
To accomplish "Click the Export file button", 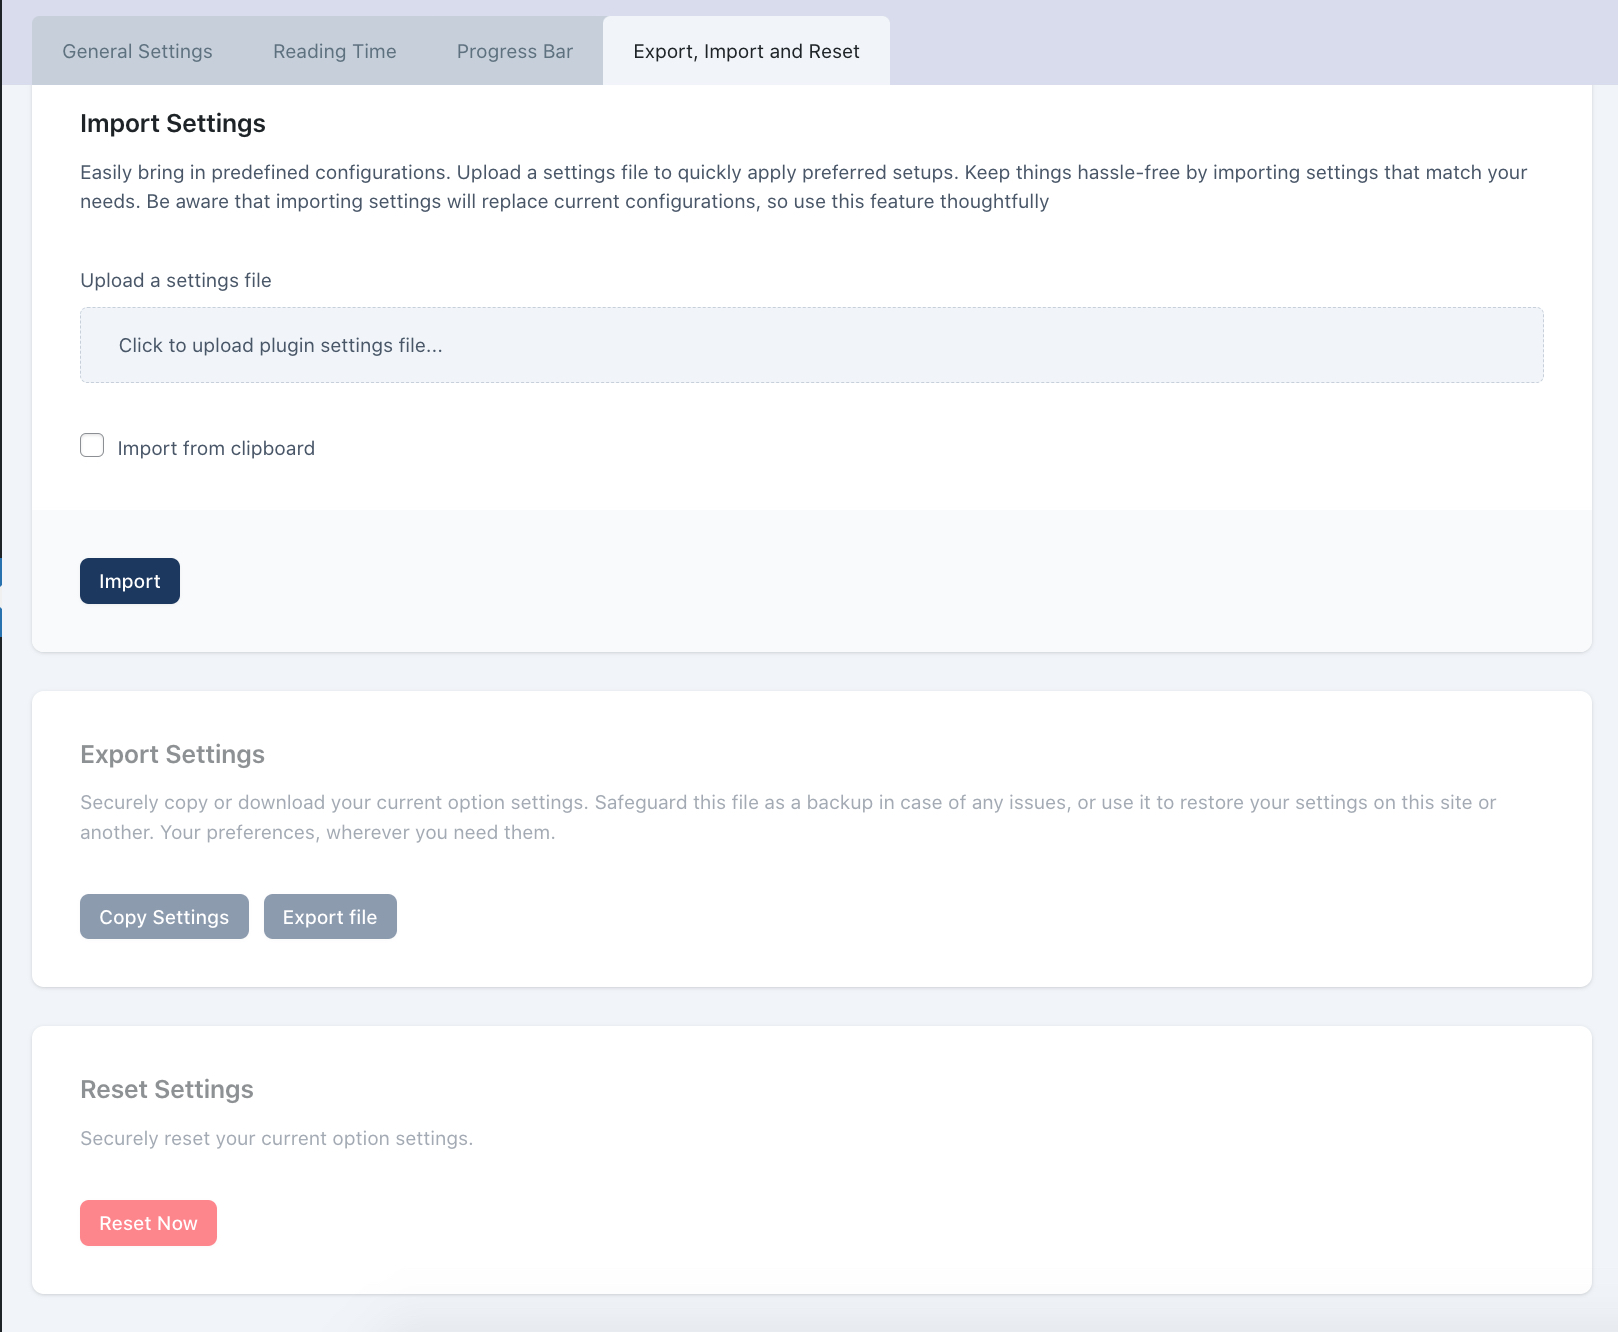I will pyautogui.click(x=330, y=917).
